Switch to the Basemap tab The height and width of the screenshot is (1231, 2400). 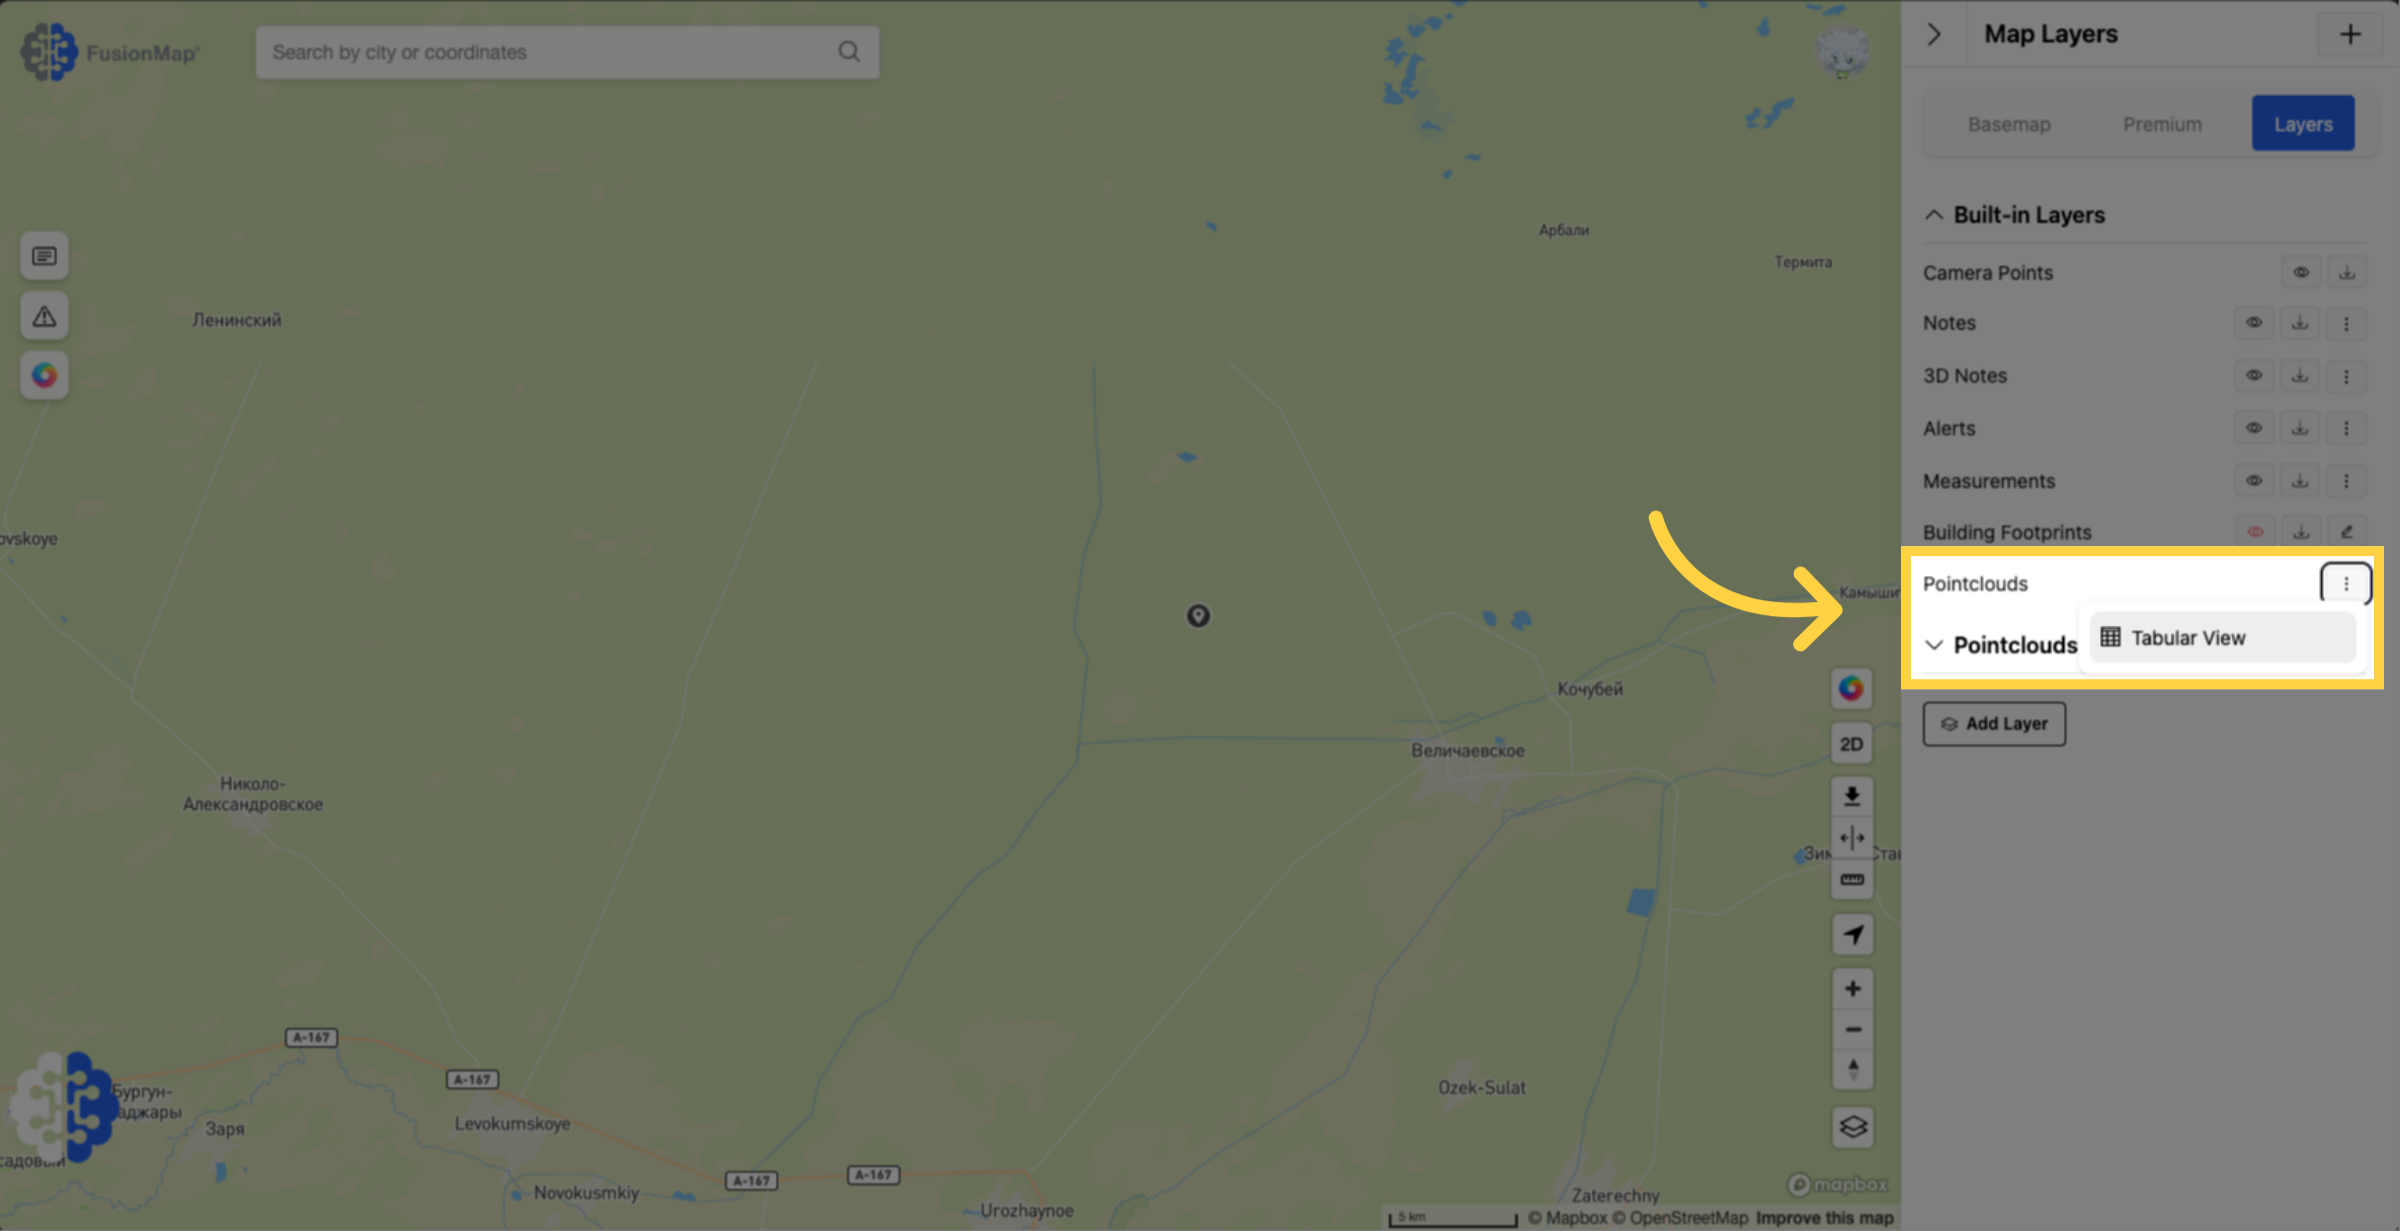click(2009, 124)
